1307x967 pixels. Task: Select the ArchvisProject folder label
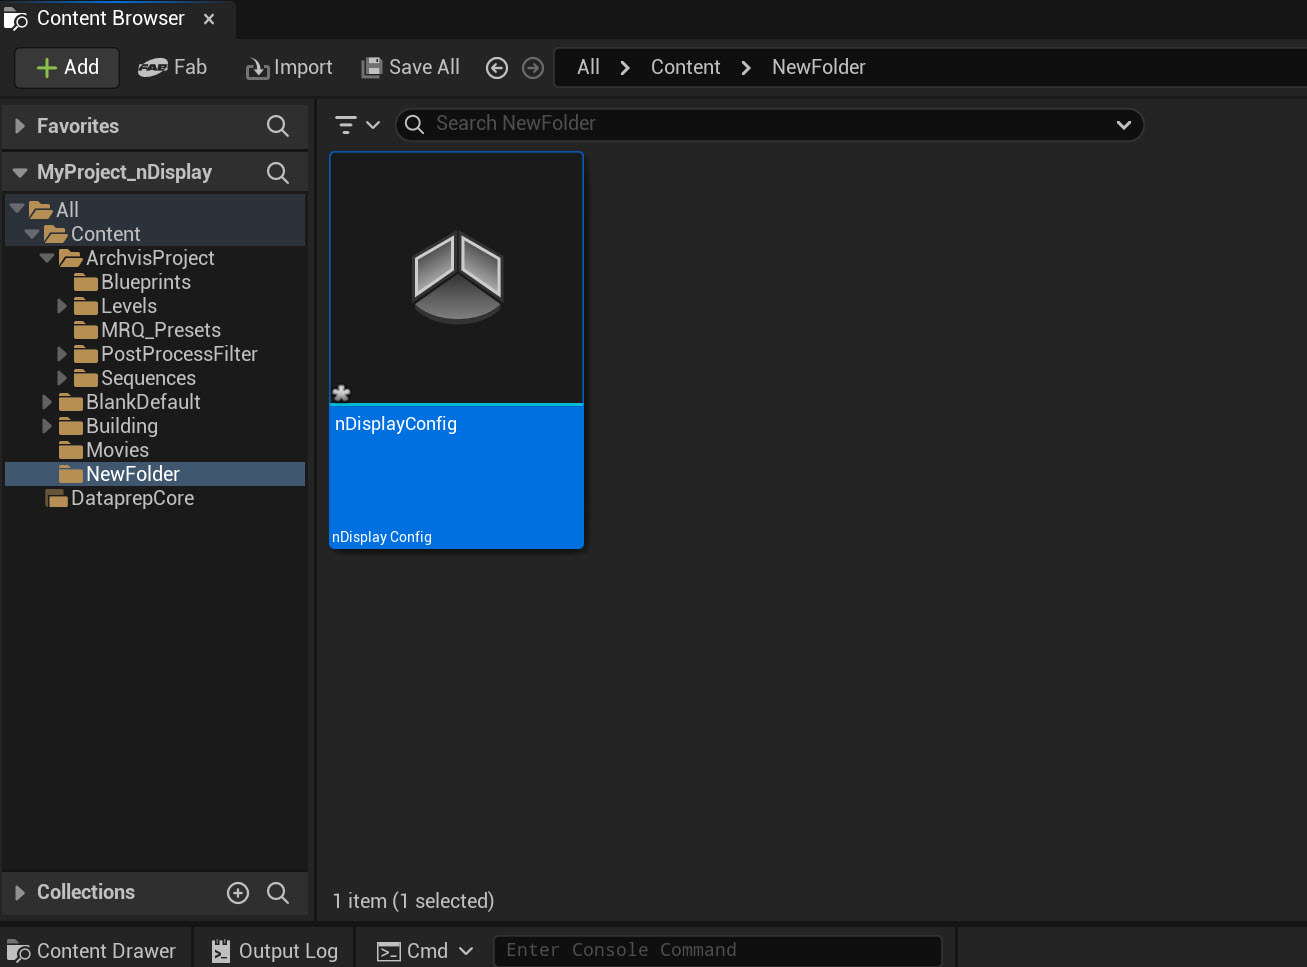[150, 258]
